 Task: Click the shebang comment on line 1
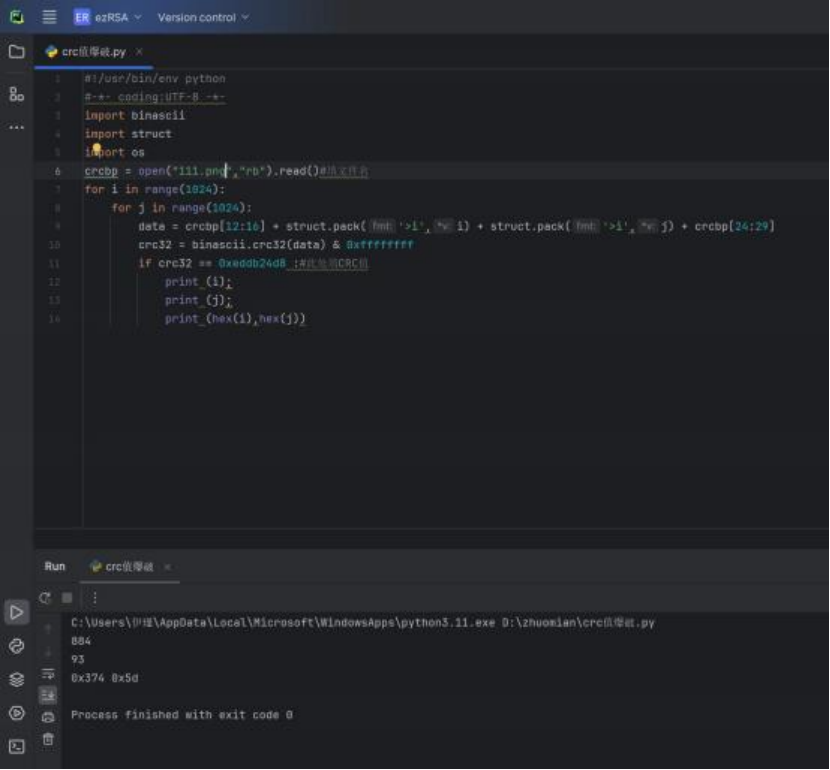coord(155,78)
